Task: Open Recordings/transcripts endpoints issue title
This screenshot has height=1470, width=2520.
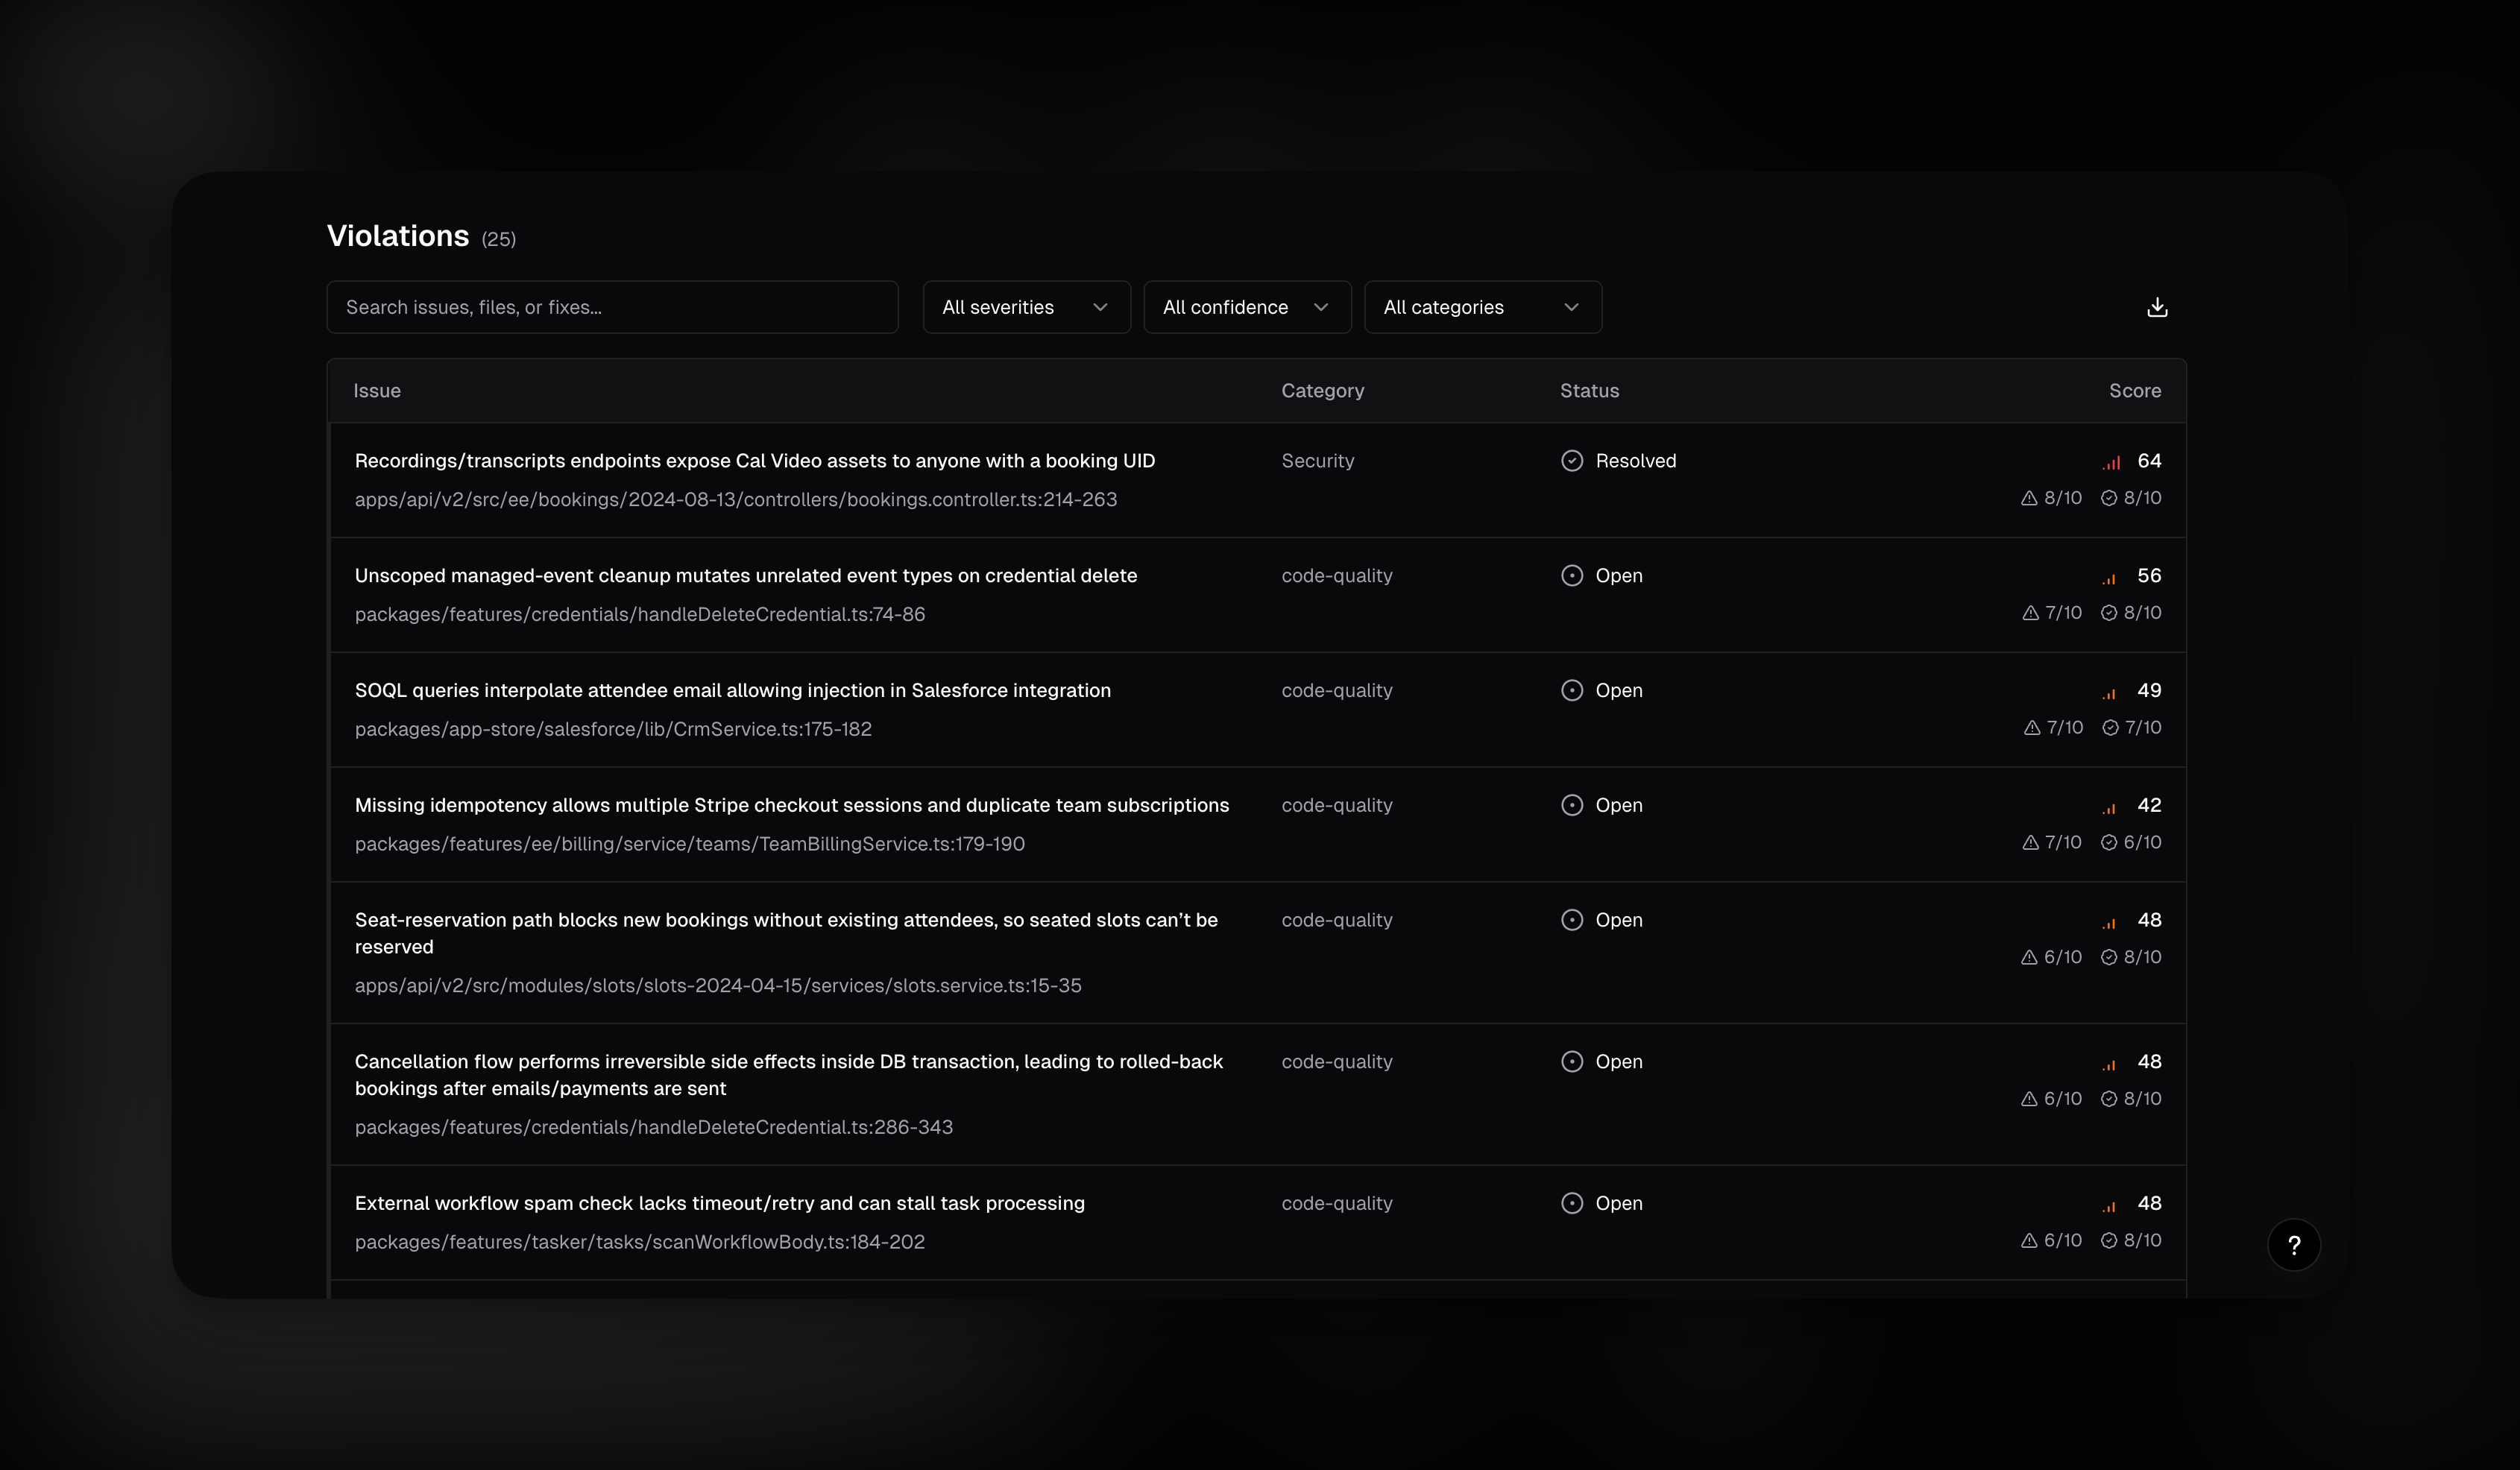Action: tap(754, 461)
